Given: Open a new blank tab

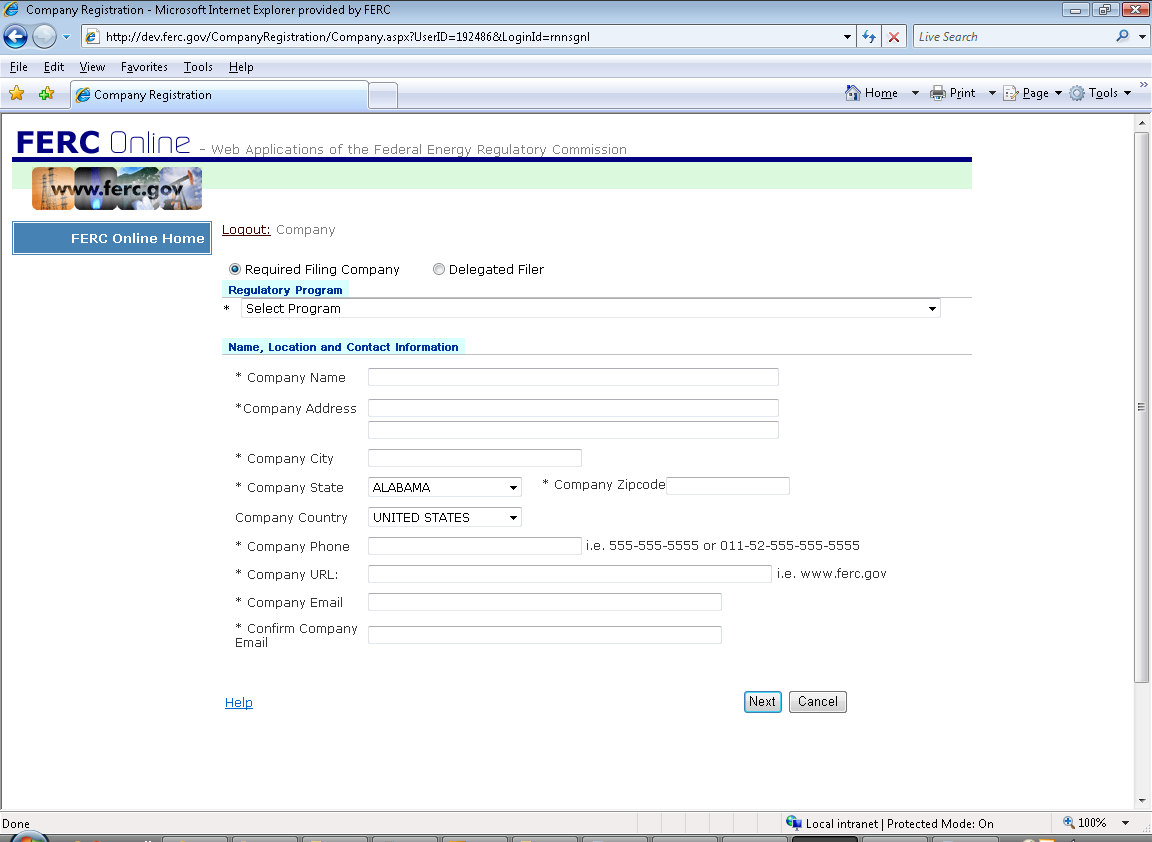Looking at the screenshot, I should point(383,96).
